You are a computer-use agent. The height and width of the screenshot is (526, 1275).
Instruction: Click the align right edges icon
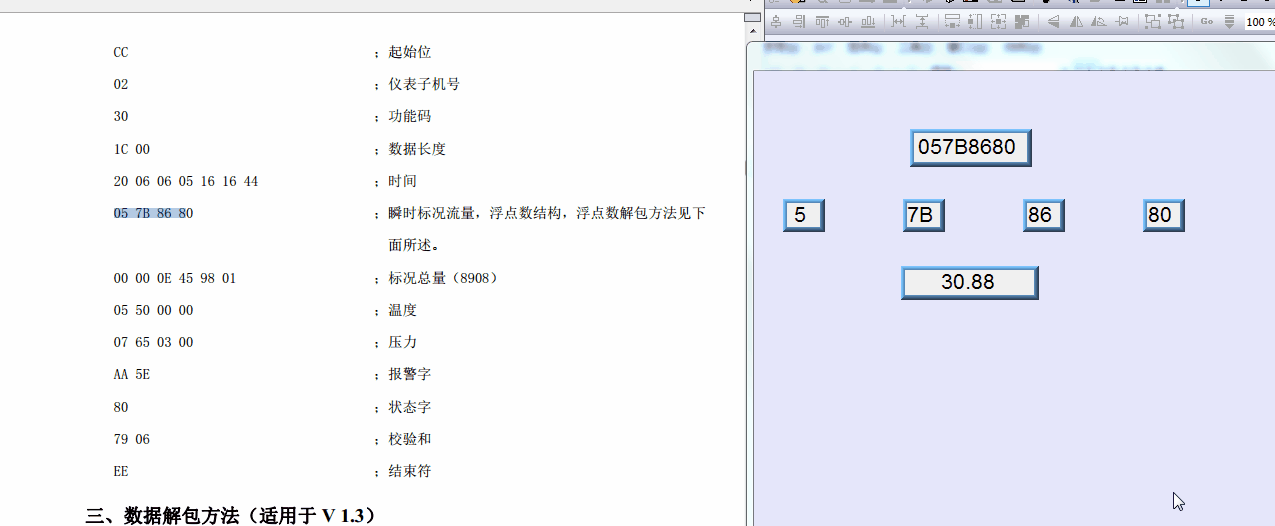(x=799, y=21)
